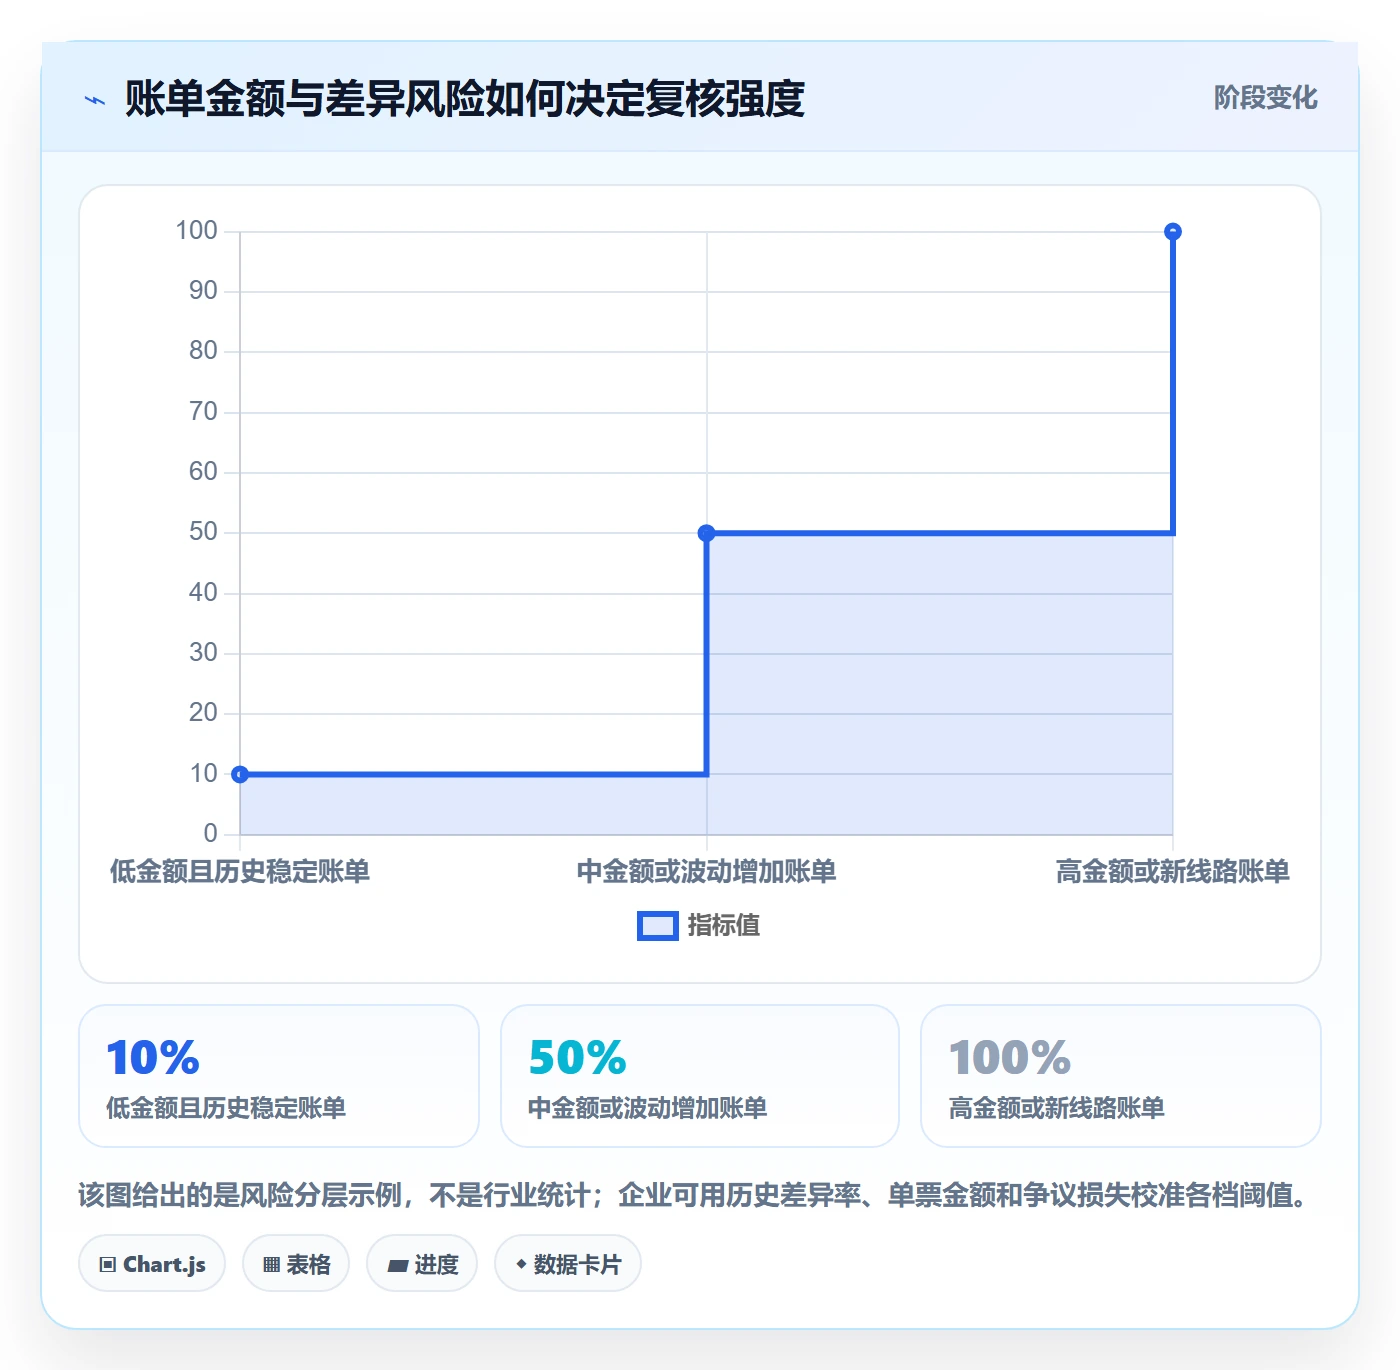Open the 10% 低金额且历史稳定账单 card

pyautogui.click(x=279, y=1076)
